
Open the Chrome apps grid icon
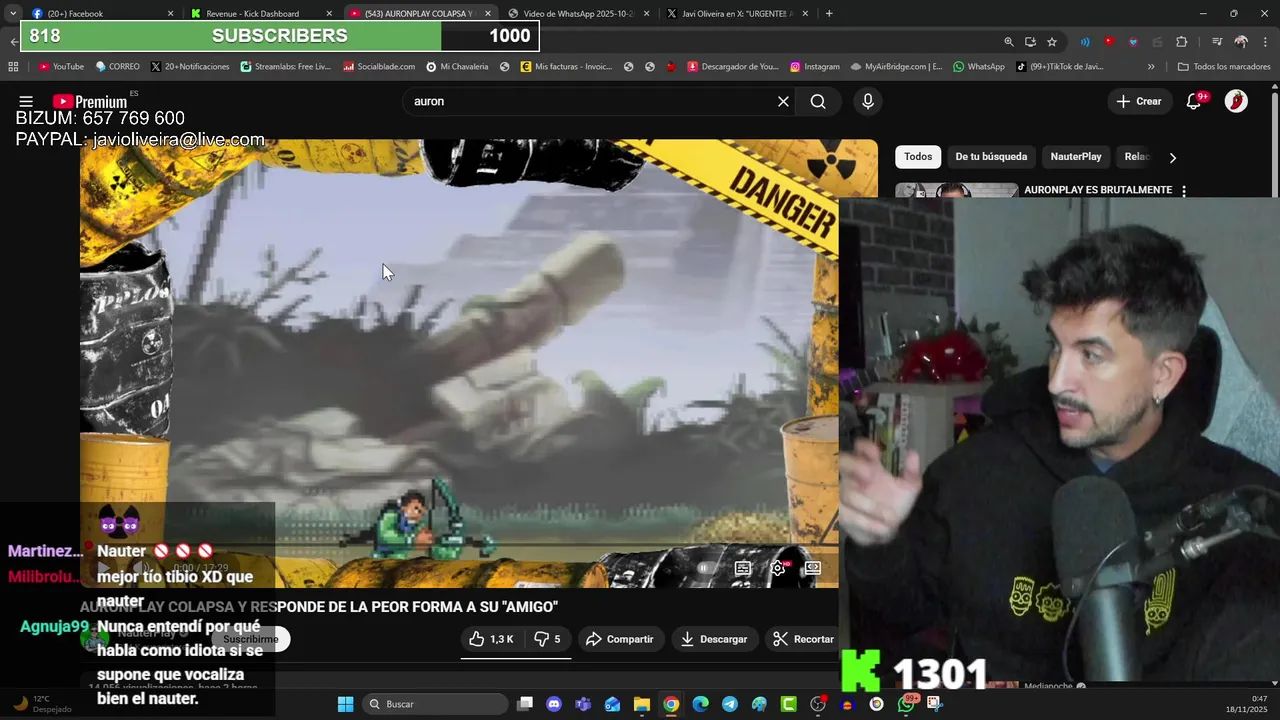point(13,67)
